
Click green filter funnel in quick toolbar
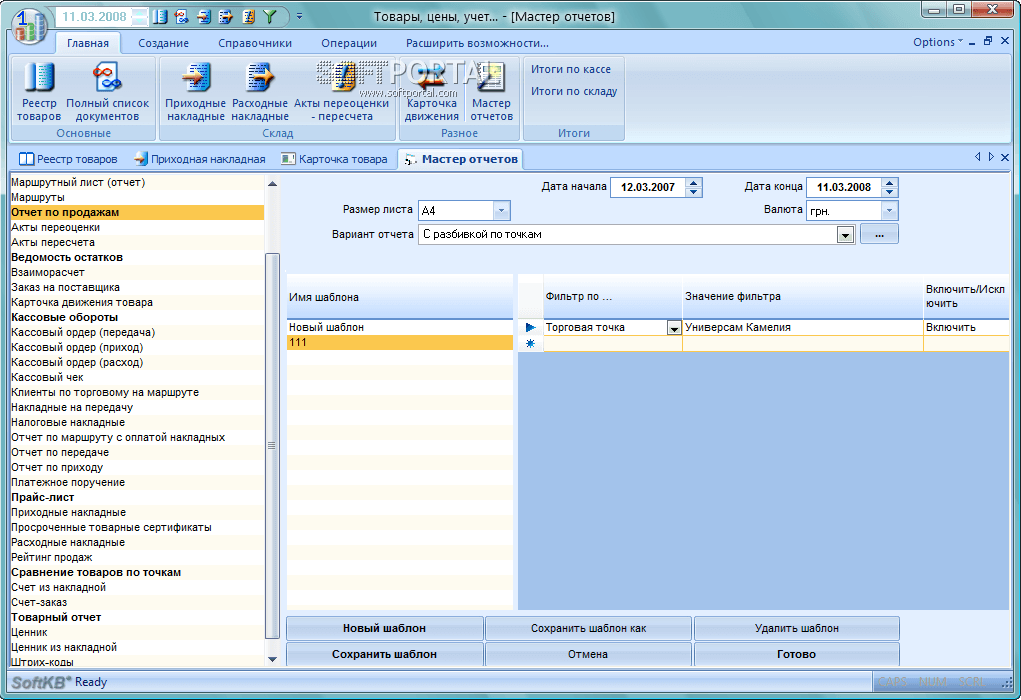click(269, 17)
